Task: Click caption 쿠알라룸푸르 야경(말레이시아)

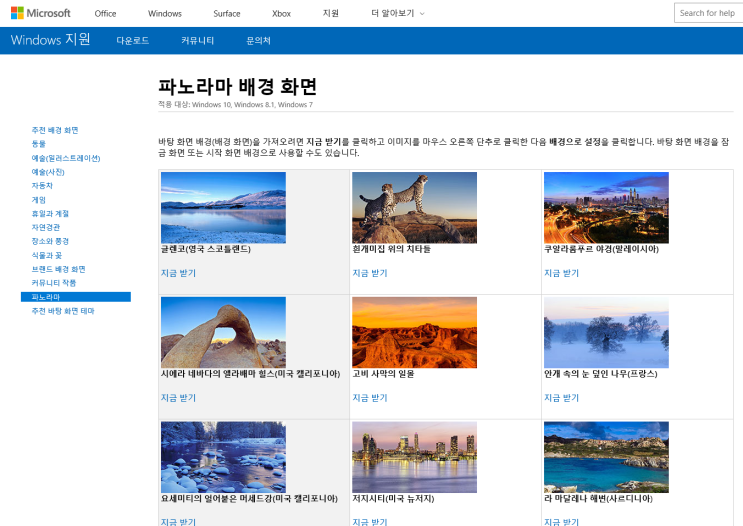Action: click(601, 249)
